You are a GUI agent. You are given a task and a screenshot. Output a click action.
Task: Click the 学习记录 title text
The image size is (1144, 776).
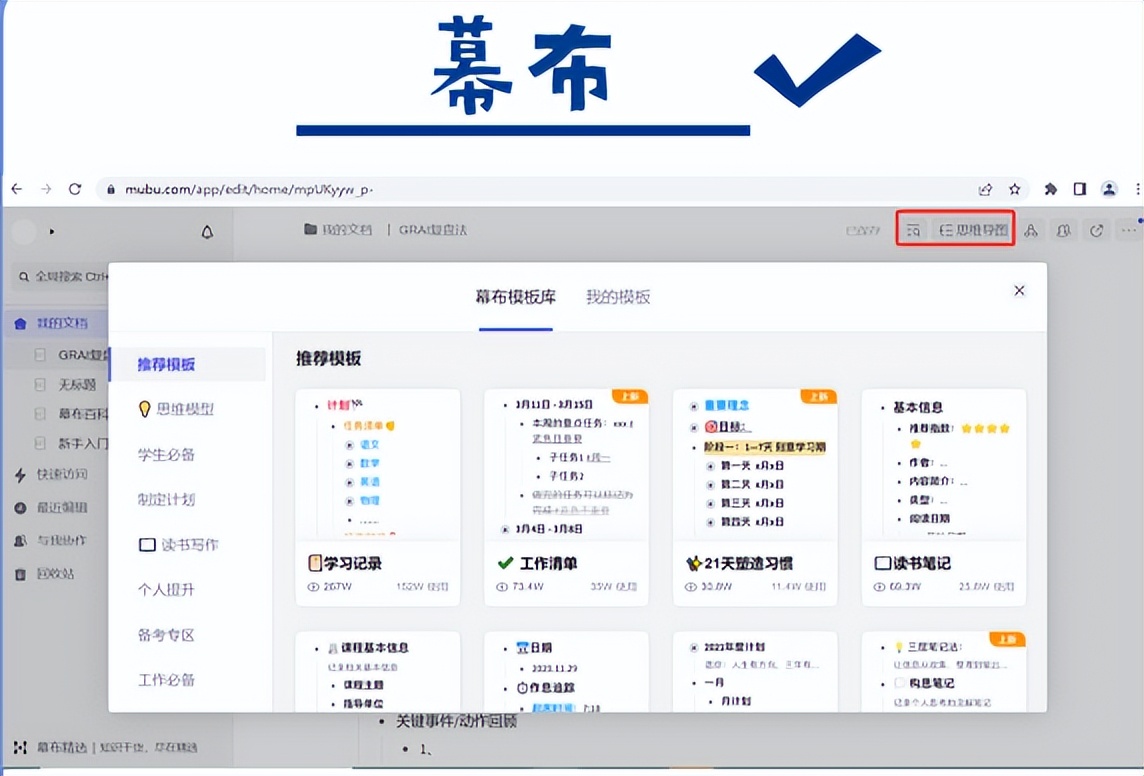tap(353, 563)
